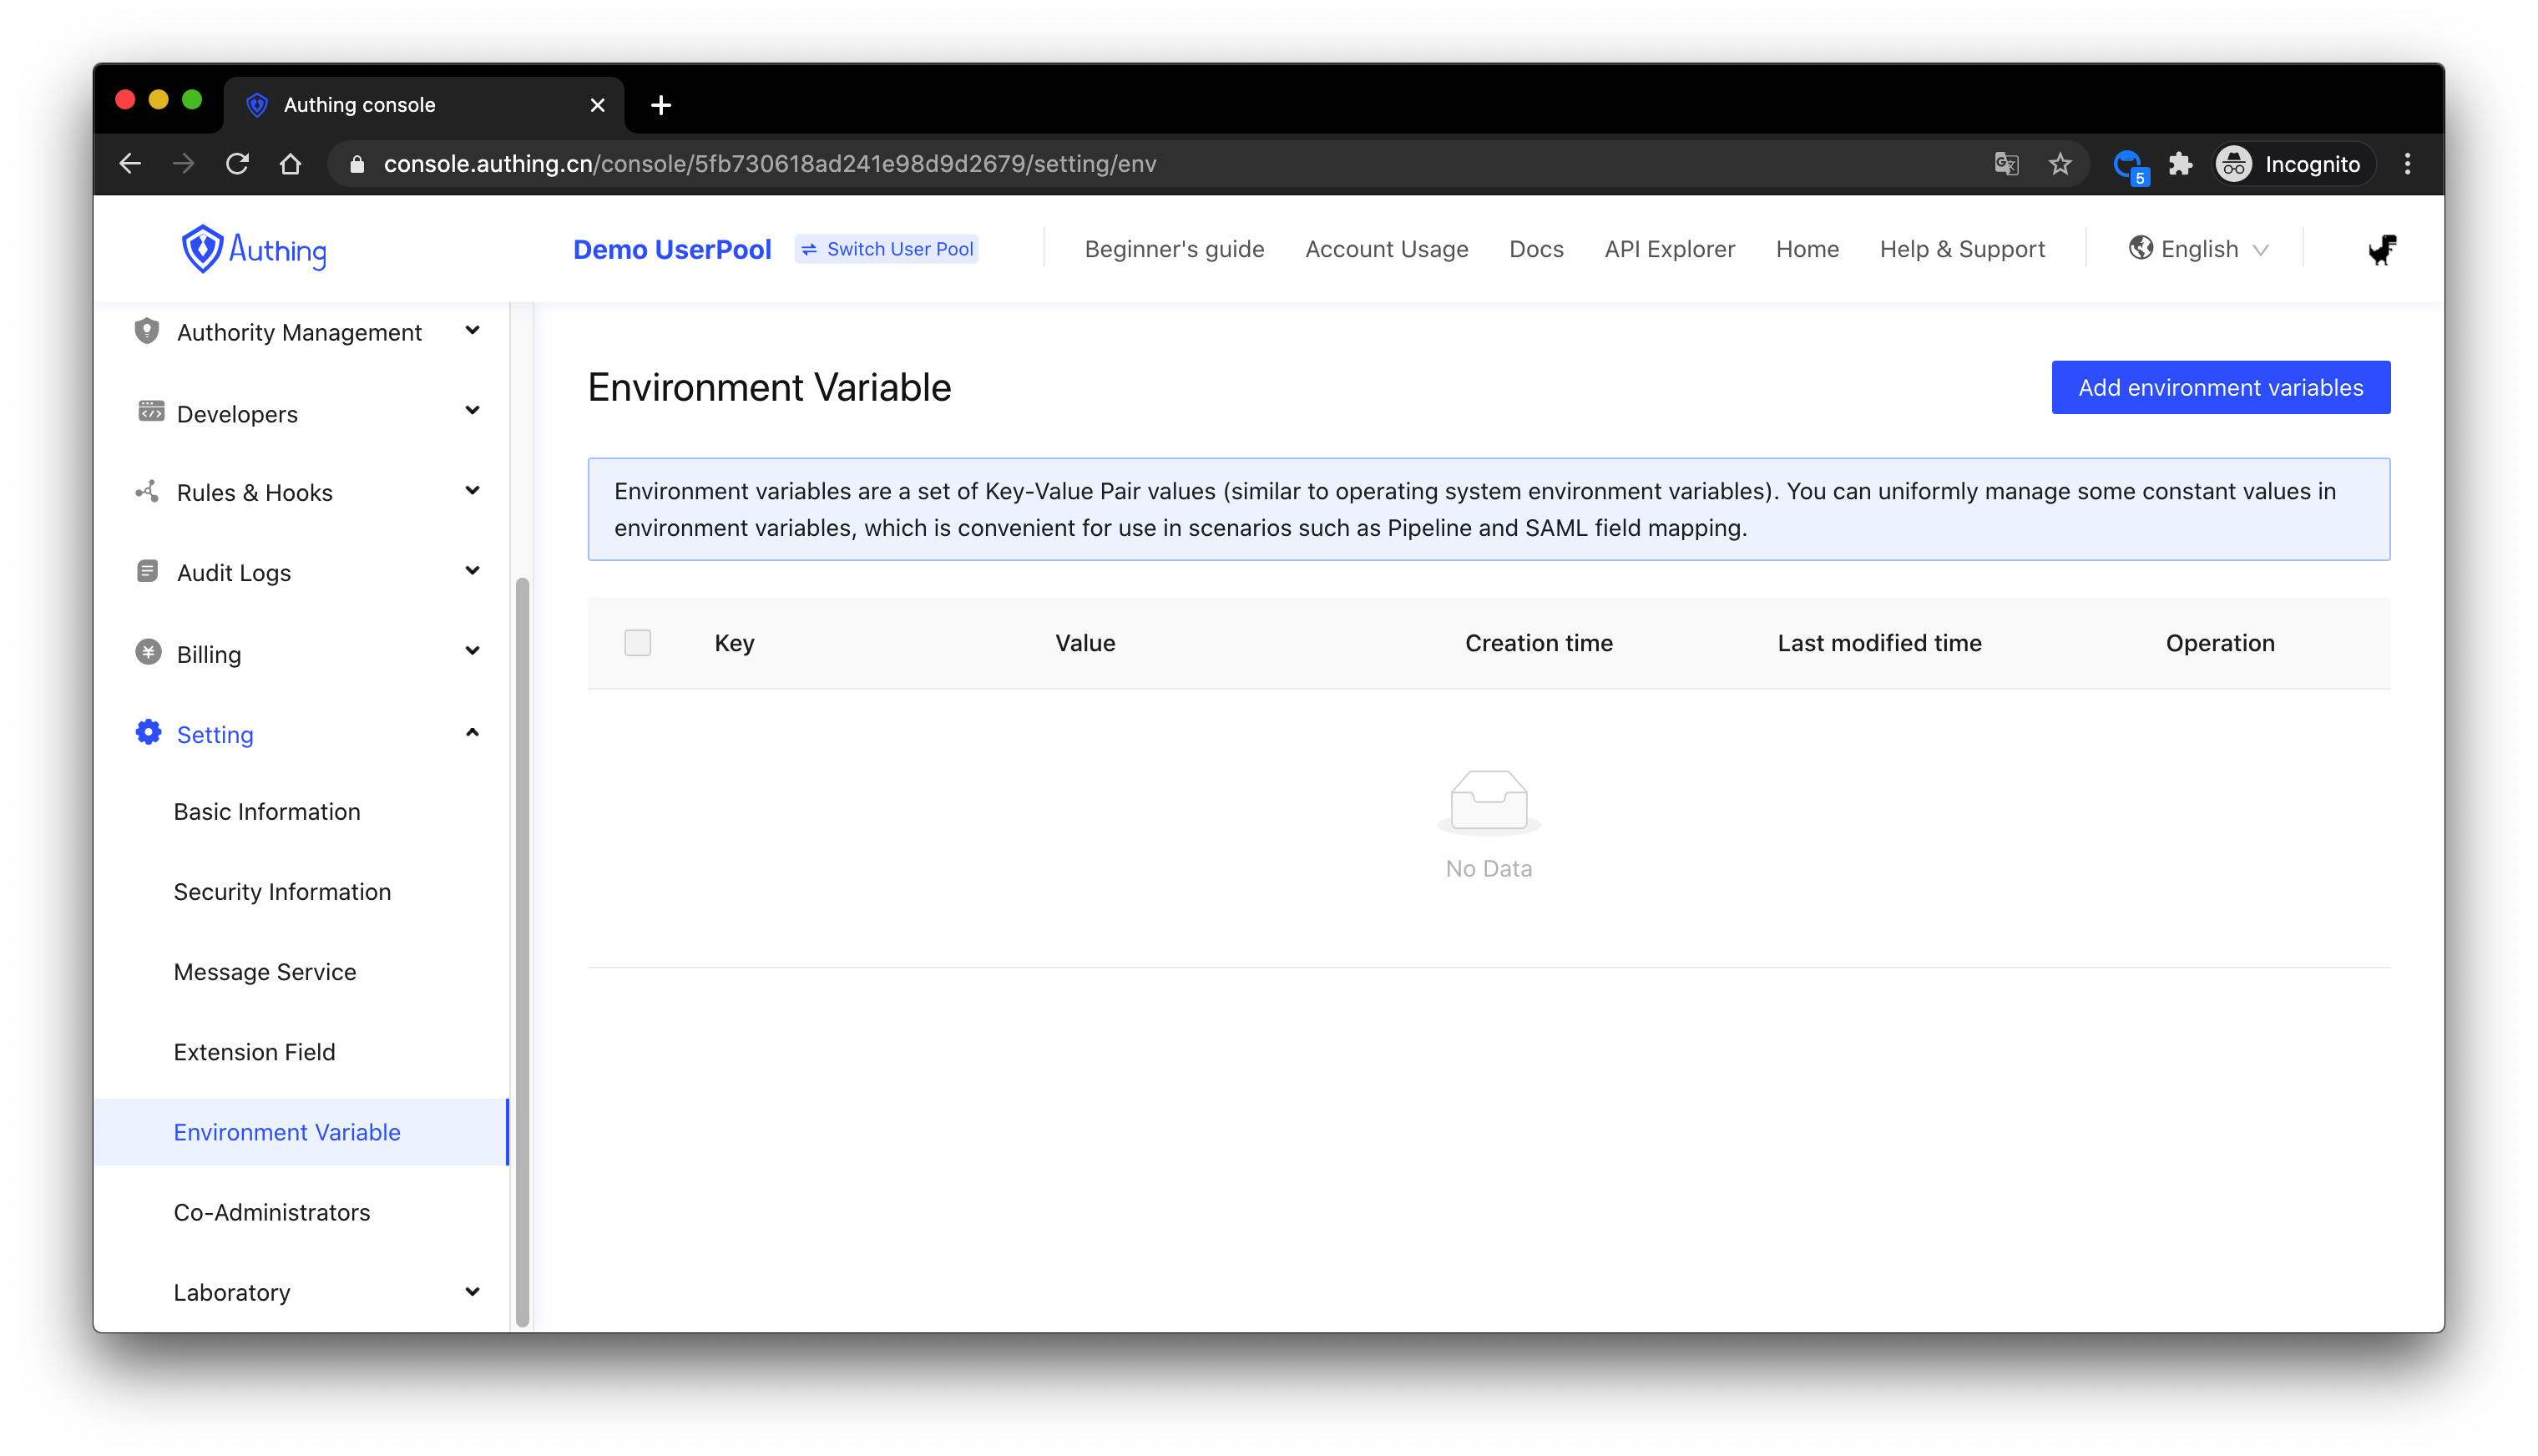The height and width of the screenshot is (1456, 2538).
Task: Expand the Rules & Hooks menu chevron
Action: [472, 491]
